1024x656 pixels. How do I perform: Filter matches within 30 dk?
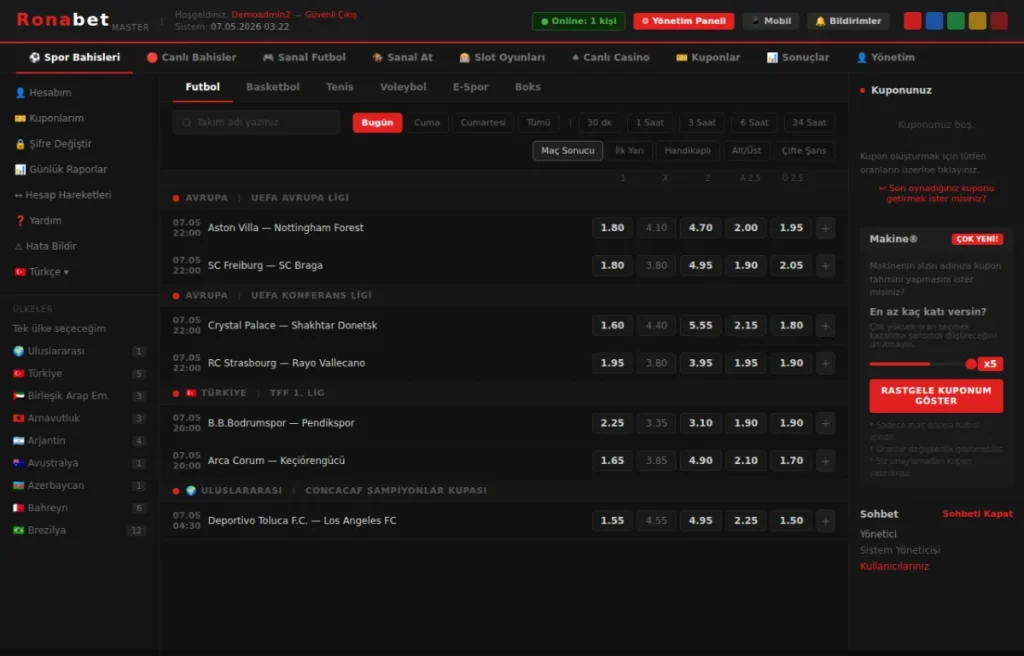599,123
